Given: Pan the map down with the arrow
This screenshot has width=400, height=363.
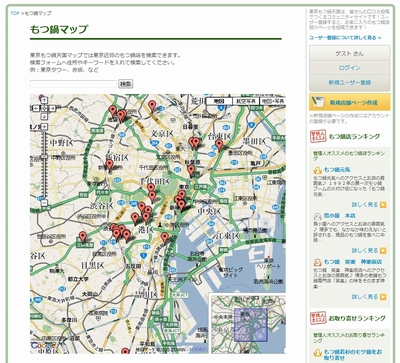Looking at the screenshot, I should (44, 116).
